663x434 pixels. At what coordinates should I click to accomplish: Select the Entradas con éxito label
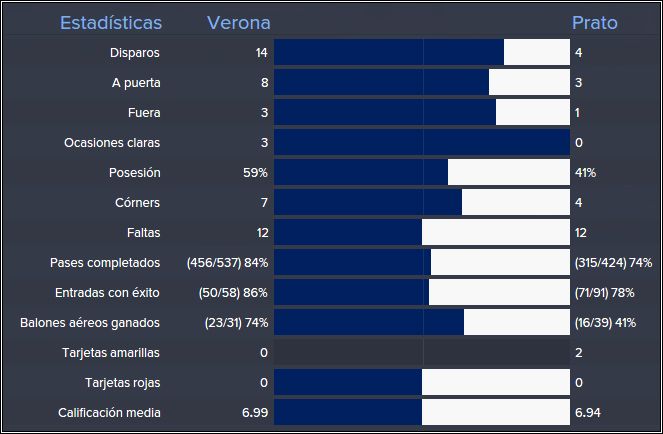[107, 293]
